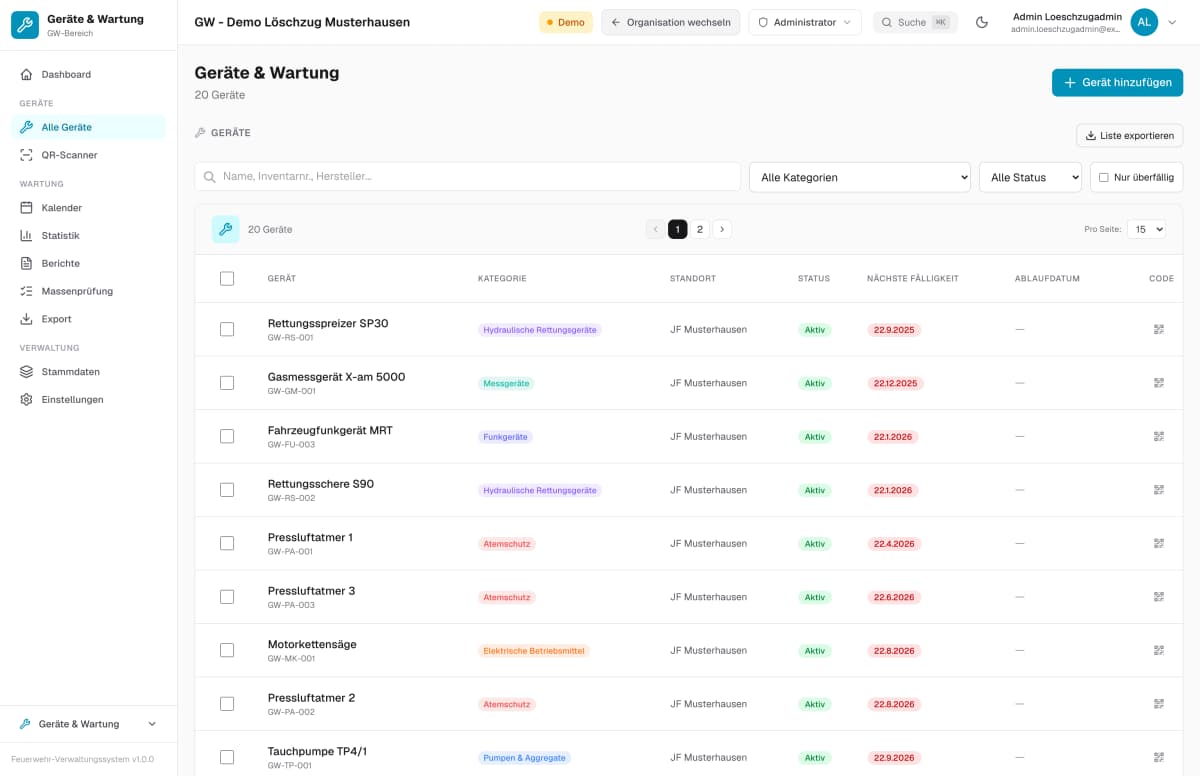Viewport: 1200px width, 776px height.
Task: Open the Suche search button
Action: click(915, 22)
